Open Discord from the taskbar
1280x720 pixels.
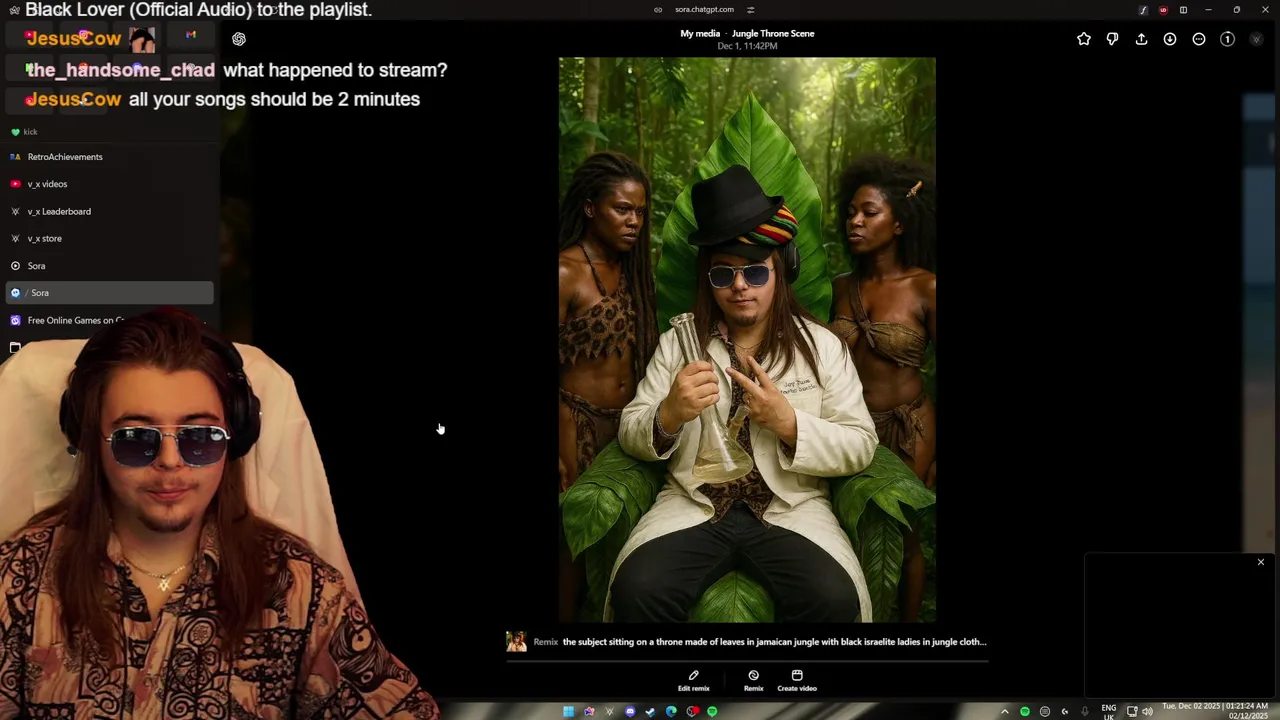tap(630, 711)
